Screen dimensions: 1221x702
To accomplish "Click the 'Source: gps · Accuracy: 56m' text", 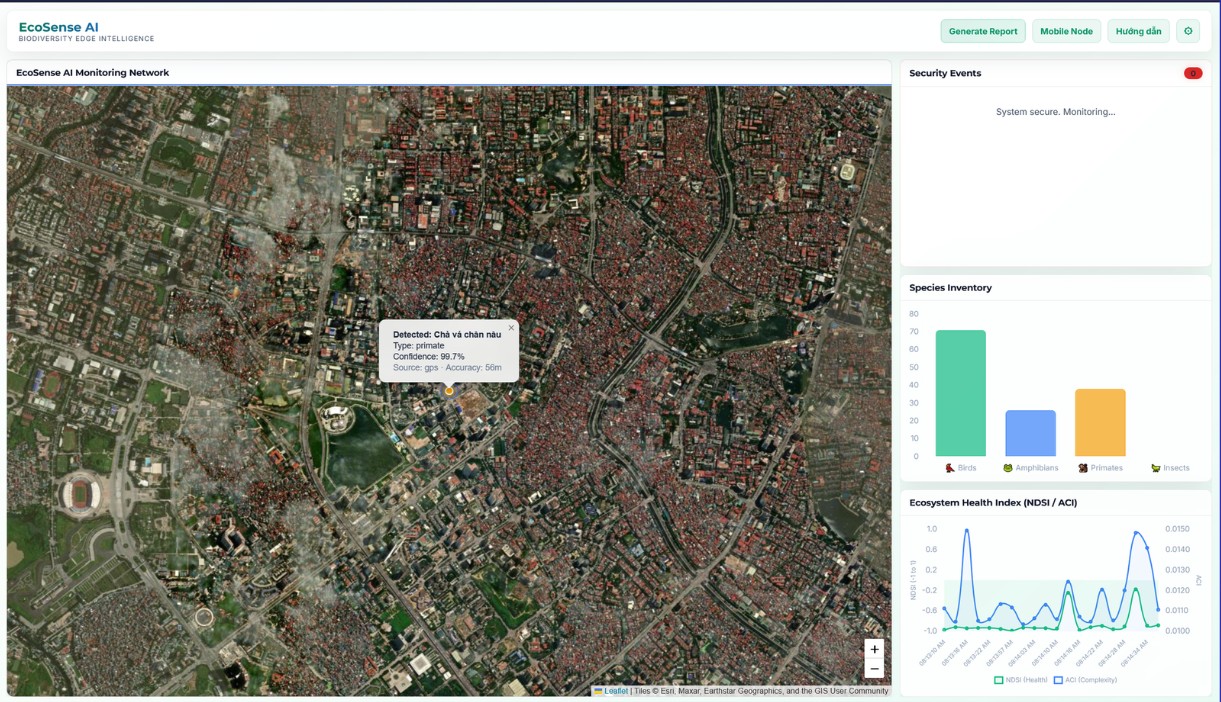I will (x=447, y=367).
